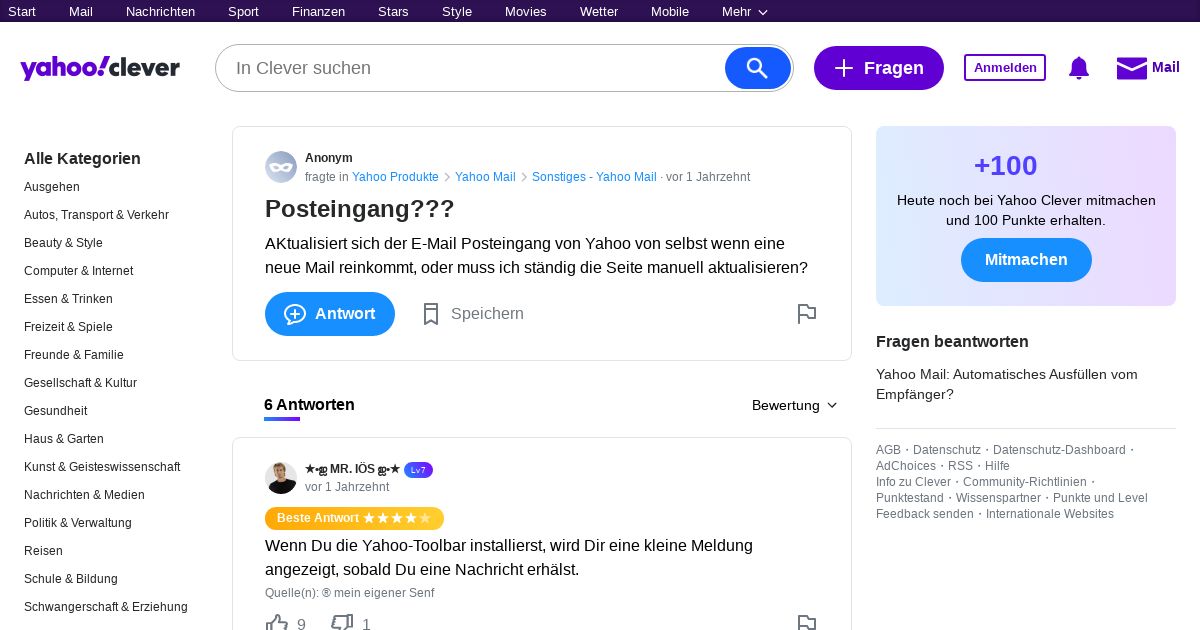Open the Bewertung sort dropdown
The height and width of the screenshot is (630, 1200).
(795, 405)
